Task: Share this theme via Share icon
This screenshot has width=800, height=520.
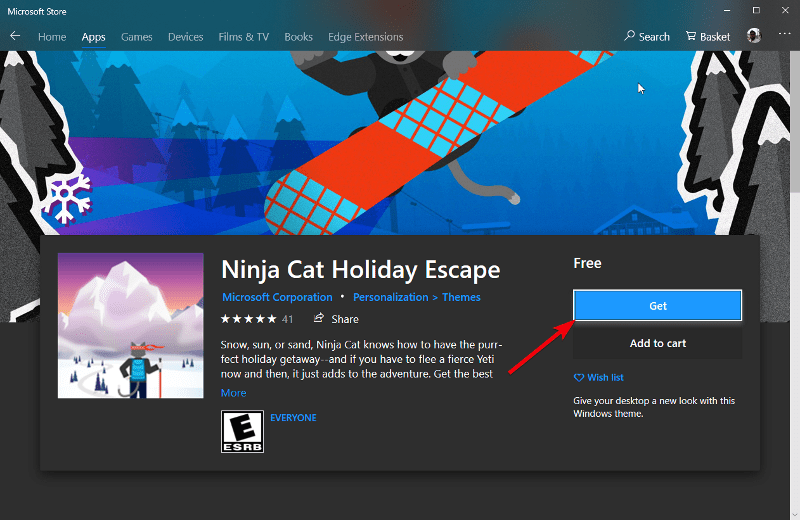Action: 336,319
